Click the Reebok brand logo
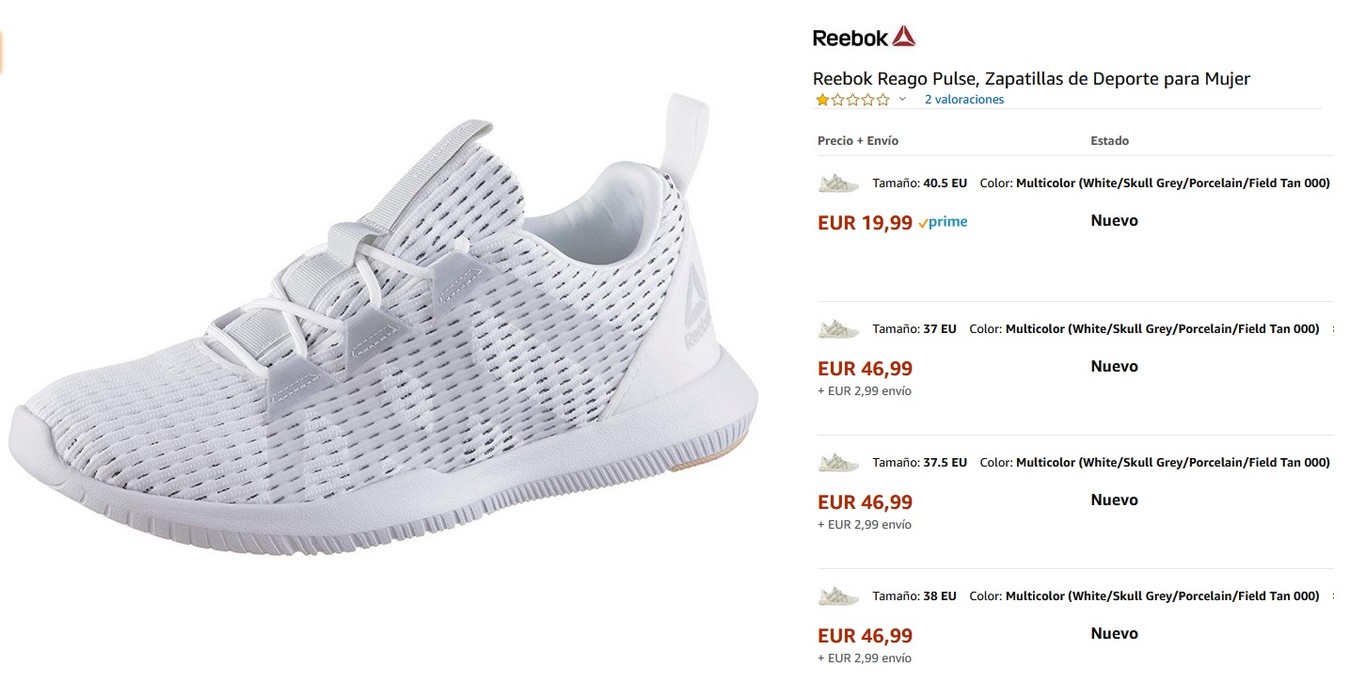Viewport: 1366px width, 698px height. coord(863,37)
